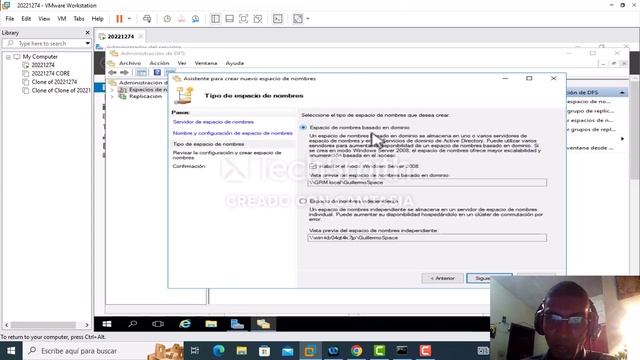Open the guest Windows Start button
Screen dimensions: 640x360
coord(107,324)
